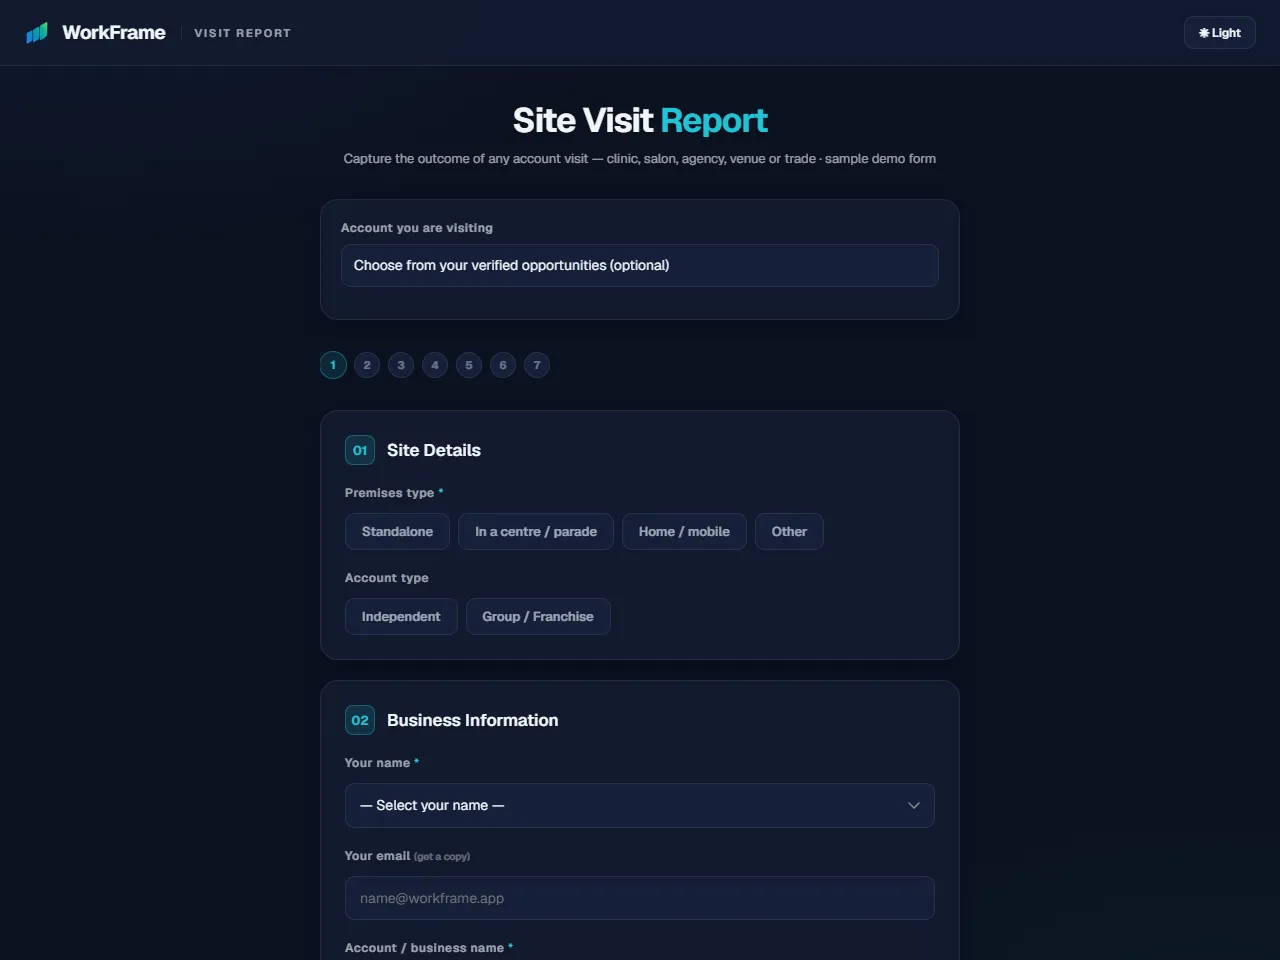Choose In a centre / parade option
This screenshot has height=960, width=1280.
click(536, 532)
